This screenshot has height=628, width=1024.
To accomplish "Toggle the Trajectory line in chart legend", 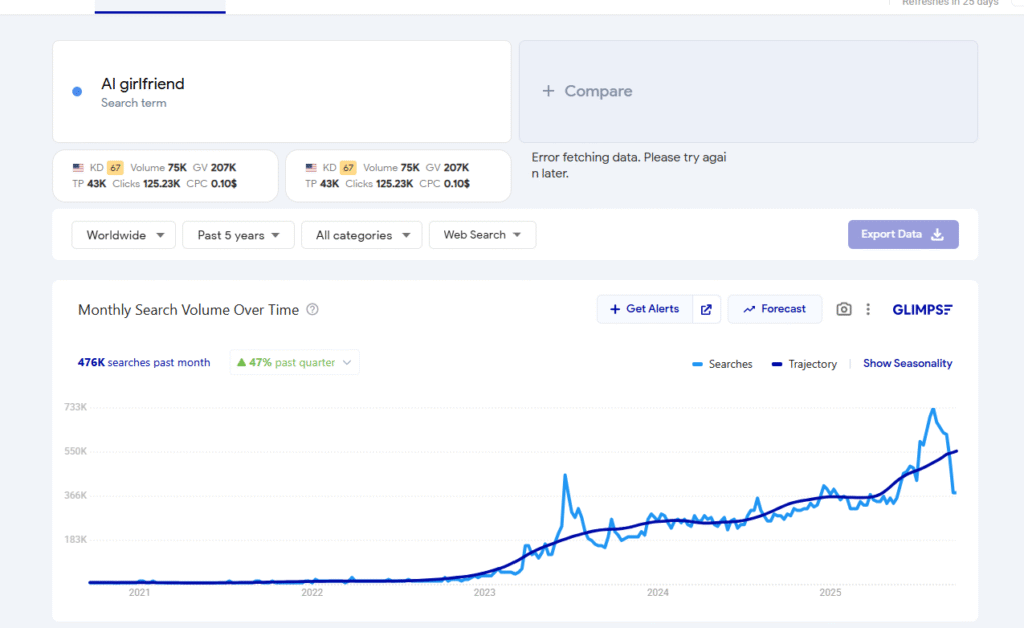I will click(x=804, y=364).
